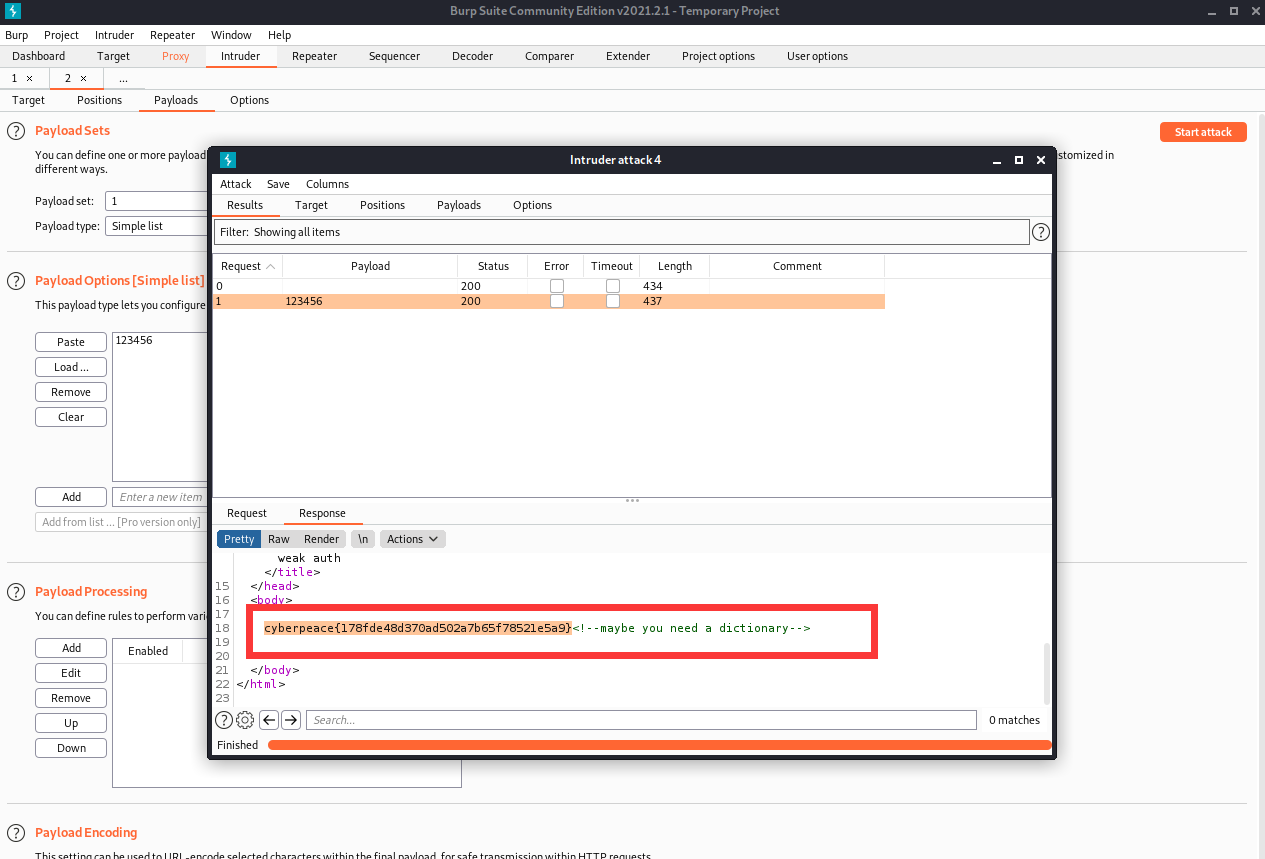Click the help icon beside Payload Encoding

16,833
